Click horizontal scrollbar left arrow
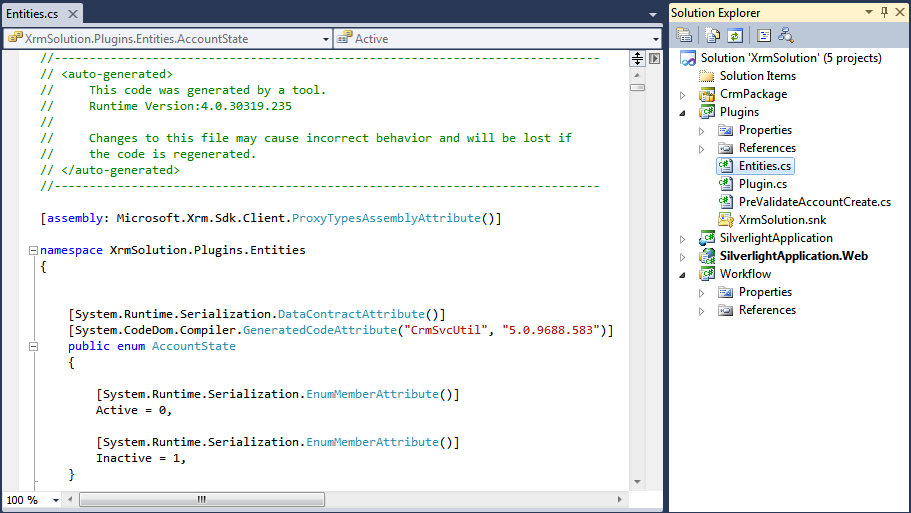This screenshot has height=513, width=911. point(70,500)
